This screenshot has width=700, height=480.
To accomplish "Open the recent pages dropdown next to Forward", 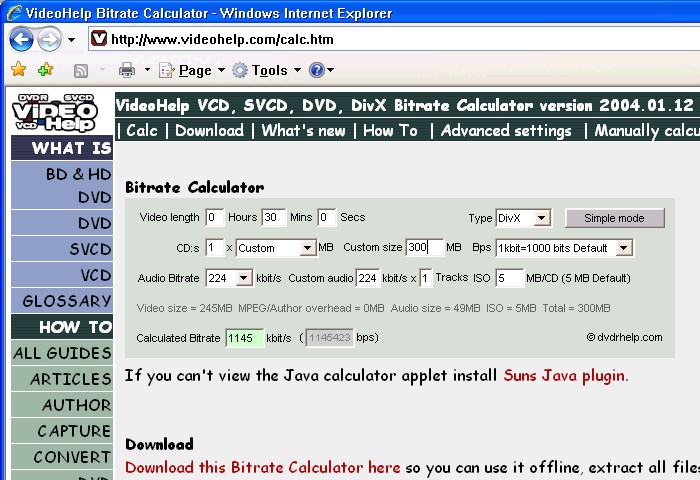I will pos(71,40).
